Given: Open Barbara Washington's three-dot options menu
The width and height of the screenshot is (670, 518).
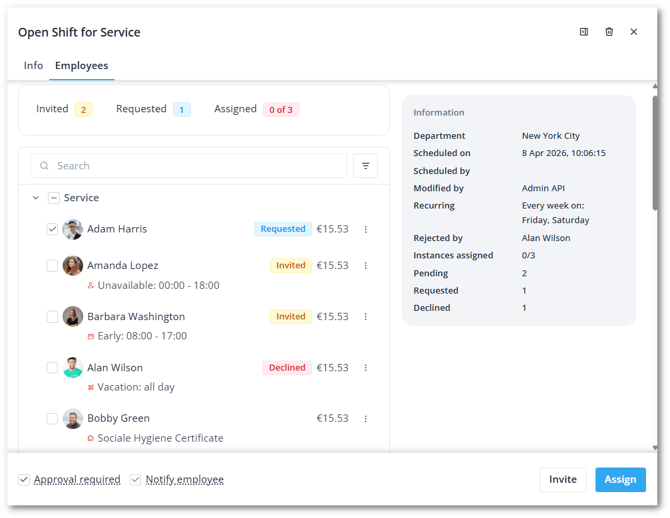Looking at the screenshot, I should click(x=366, y=317).
